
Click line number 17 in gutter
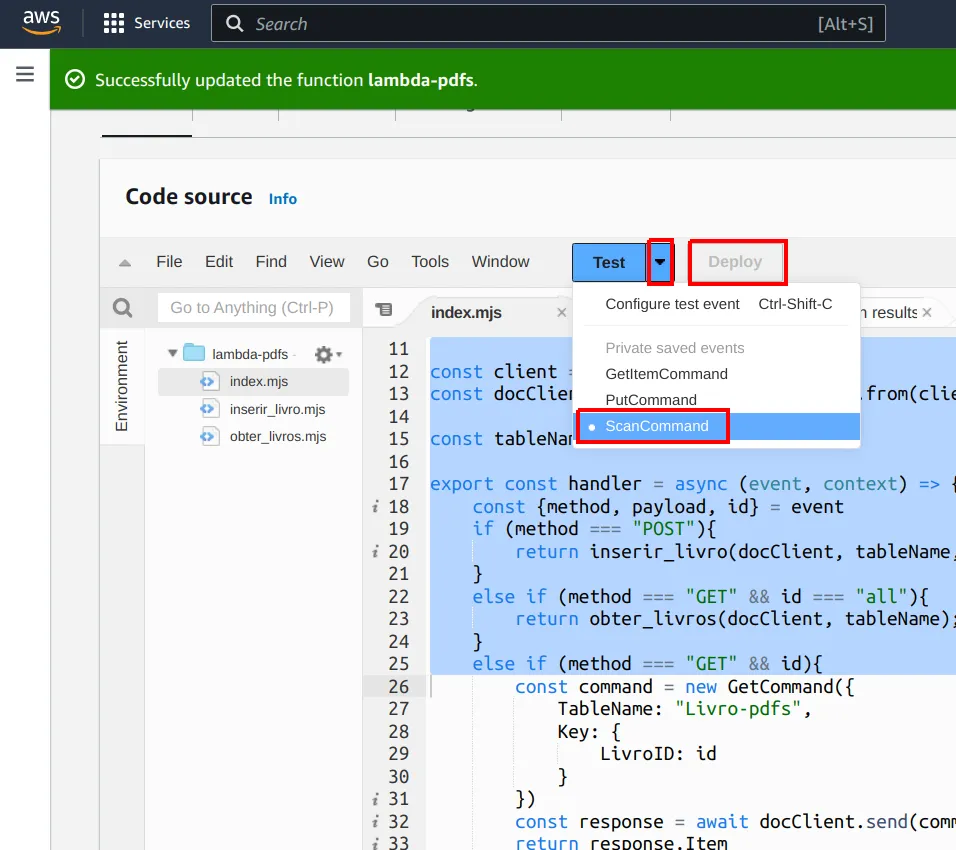coord(399,484)
